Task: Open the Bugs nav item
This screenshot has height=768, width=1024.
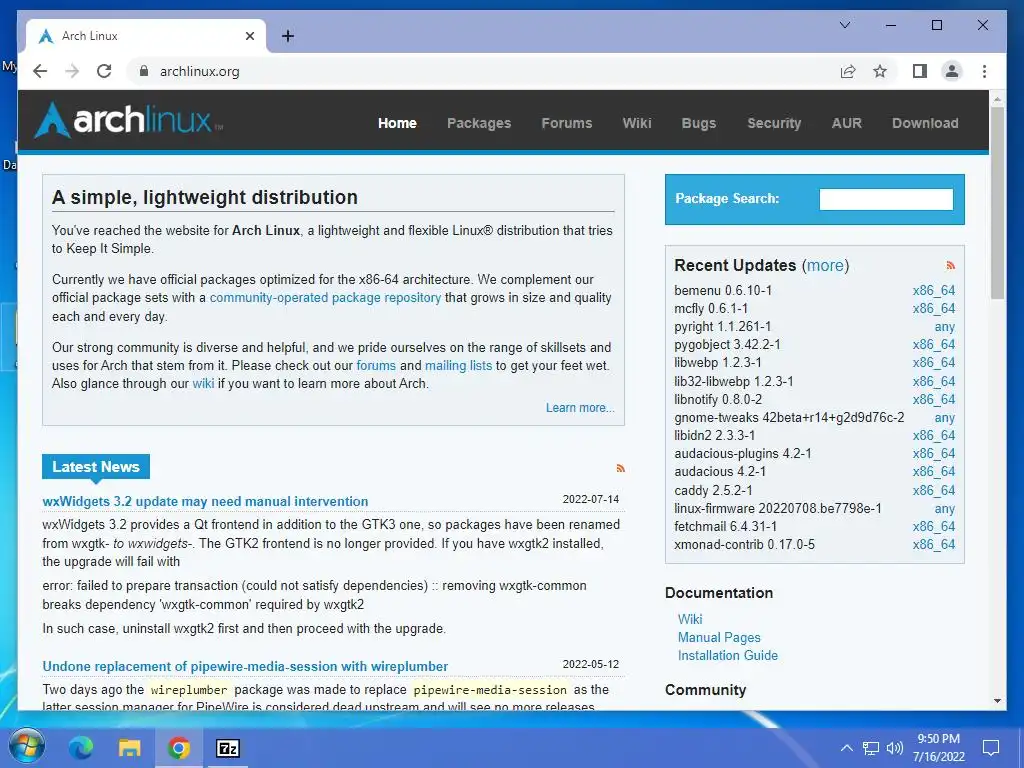Action: coord(699,123)
